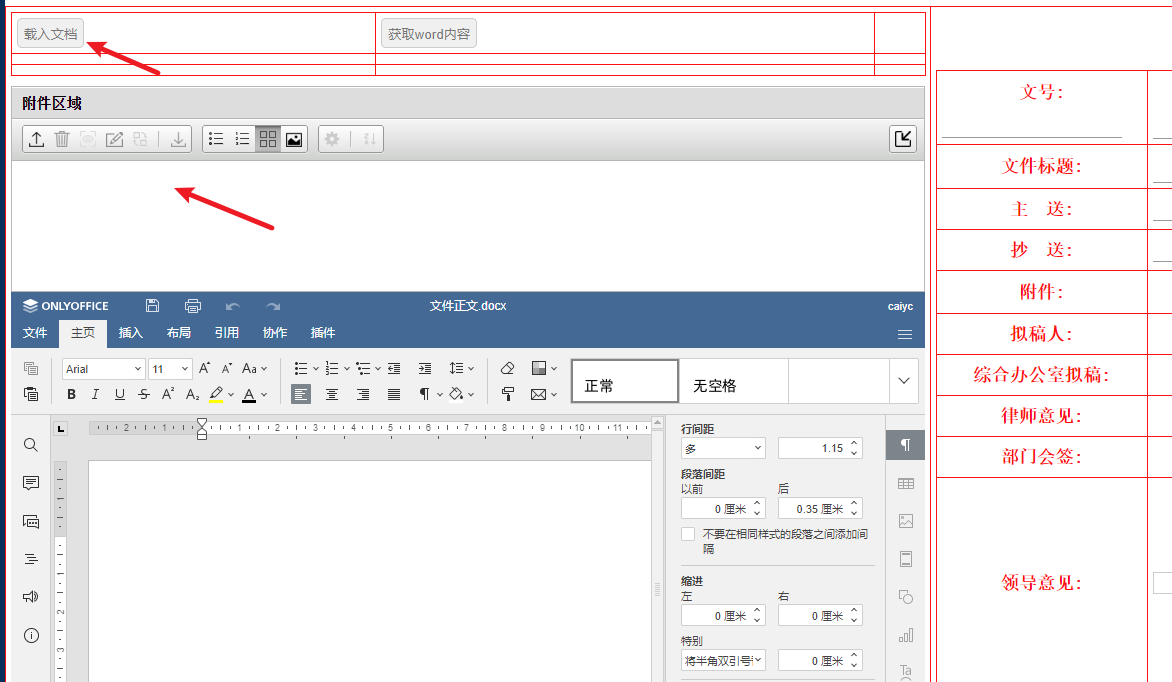The width and height of the screenshot is (1172, 682).
Task: Decrease paragraph indent
Action: click(x=394, y=368)
